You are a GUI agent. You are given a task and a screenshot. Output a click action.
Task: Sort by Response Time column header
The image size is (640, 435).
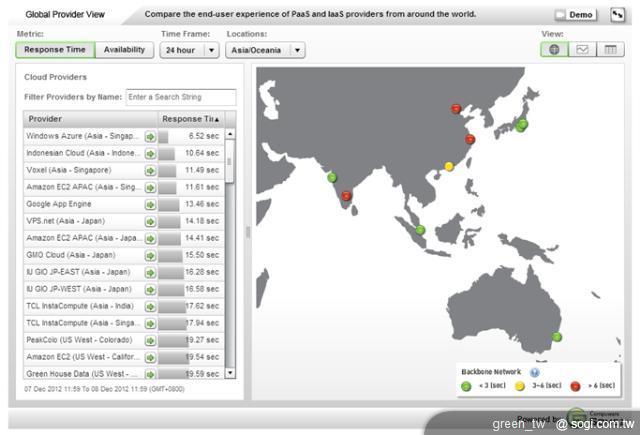tap(191, 119)
